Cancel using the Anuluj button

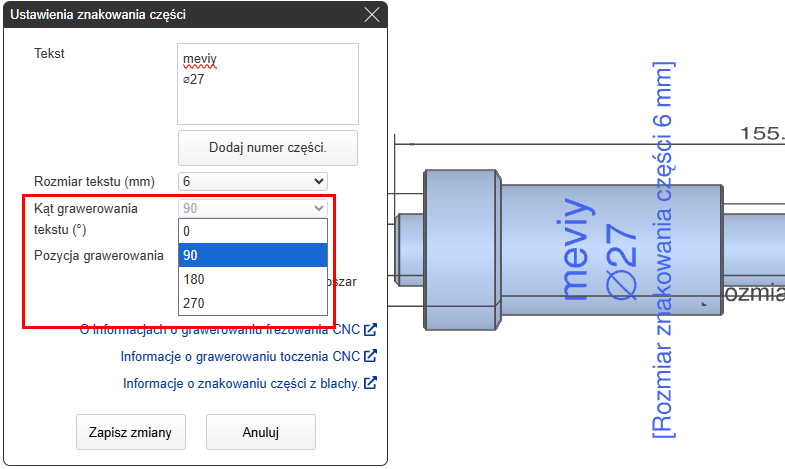[261, 432]
